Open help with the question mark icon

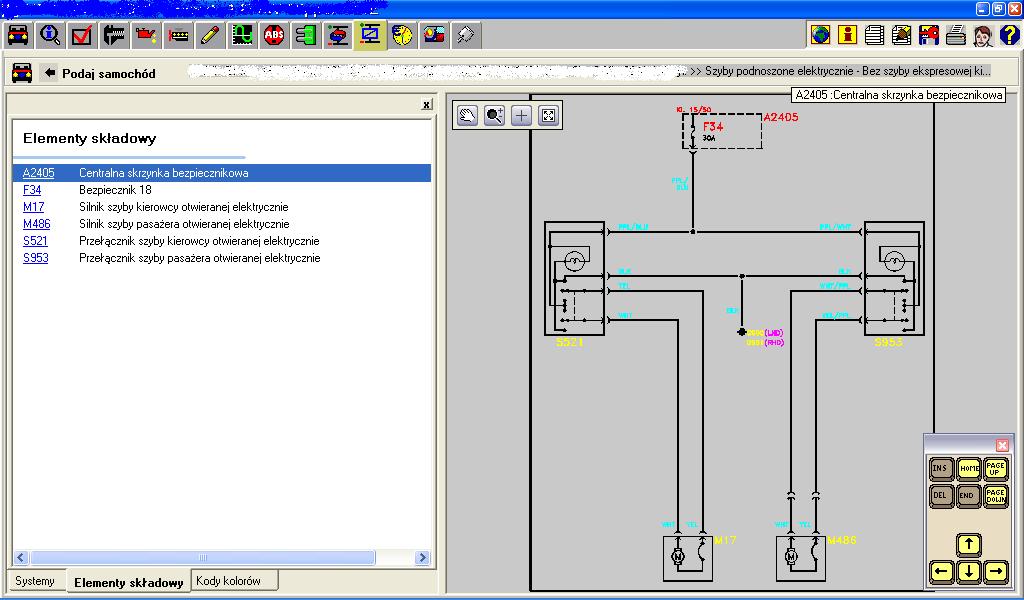(1009, 36)
